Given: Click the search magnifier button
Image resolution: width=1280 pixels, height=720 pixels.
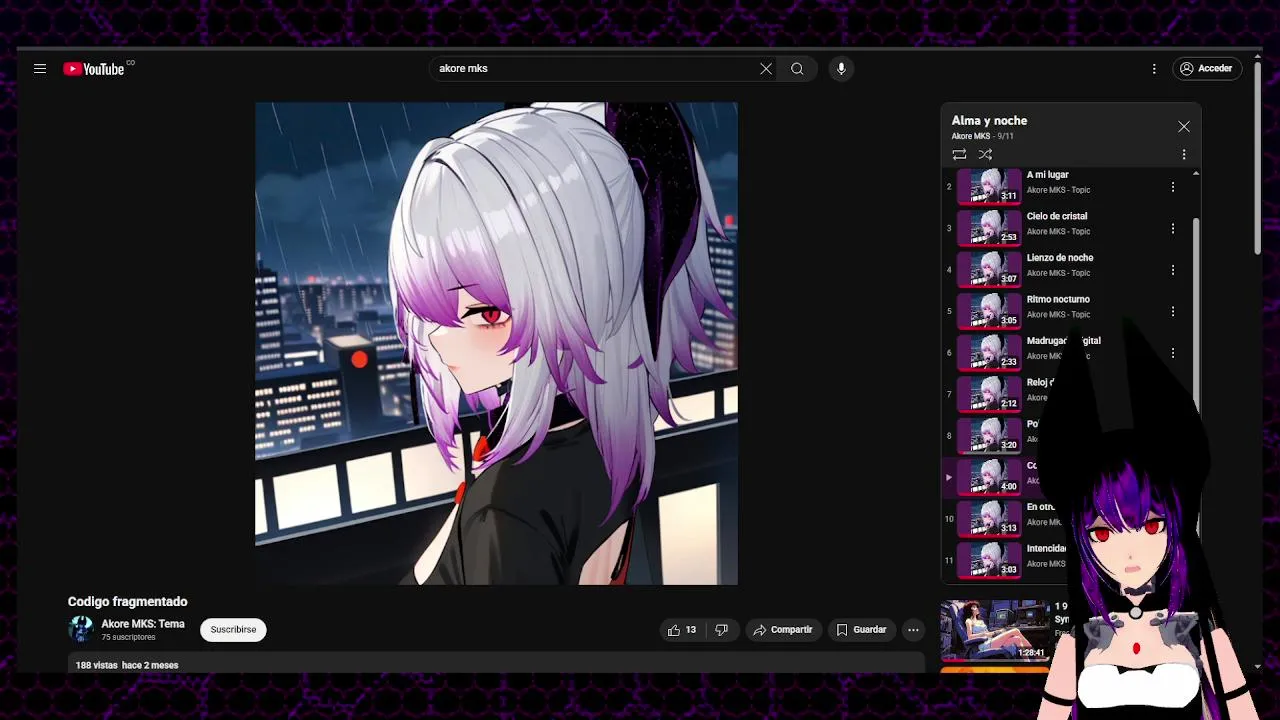Looking at the screenshot, I should pos(797,69).
